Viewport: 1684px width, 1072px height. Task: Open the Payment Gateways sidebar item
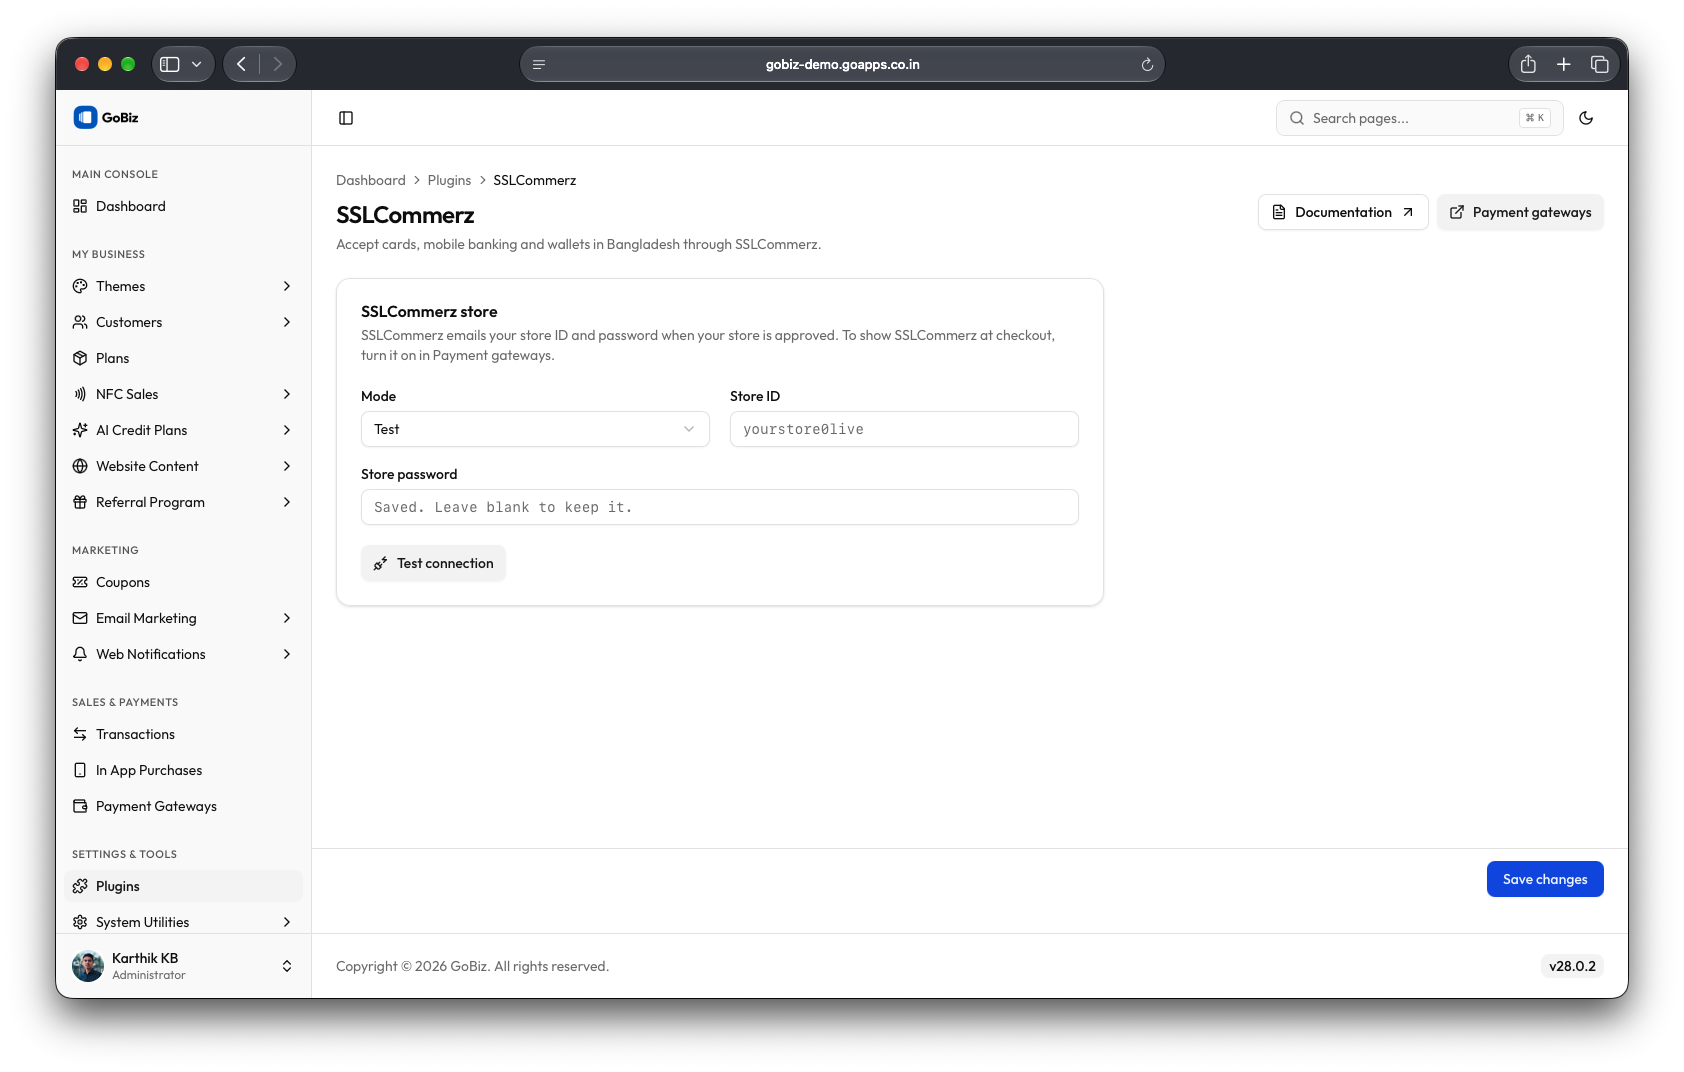point(183,806)
